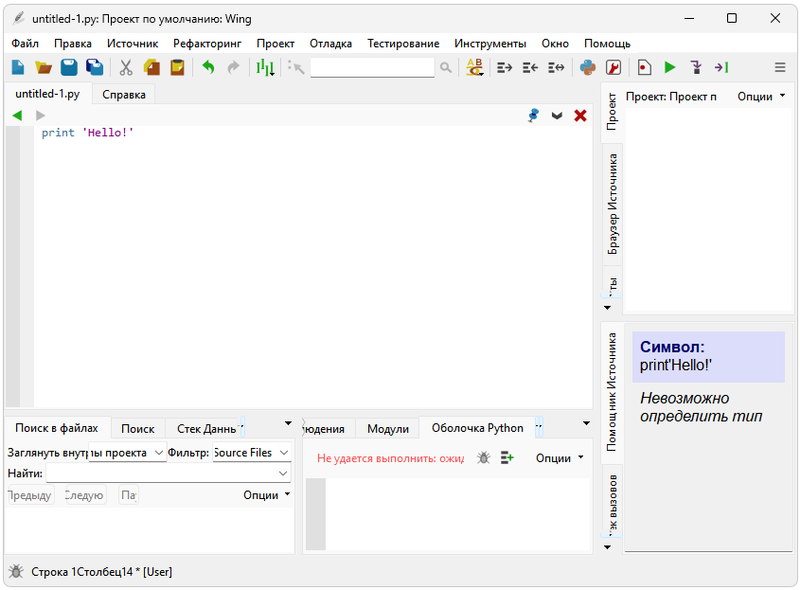Viewport: 800px width, 590px height.
Task: Click the bug icon in Python shell panel
Action: tap(484, 457)
